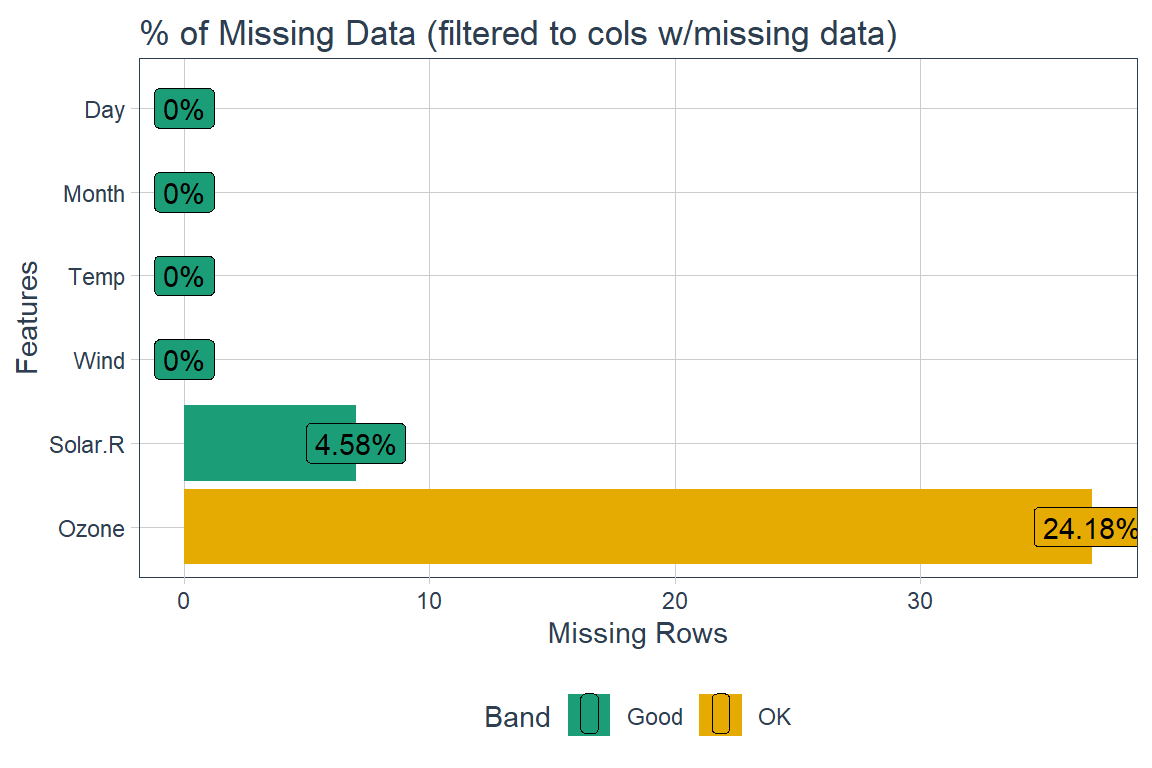Click the 0% label for Month
The width and height of the screenshot is (1152, 768).
click(x=184, y=193)
